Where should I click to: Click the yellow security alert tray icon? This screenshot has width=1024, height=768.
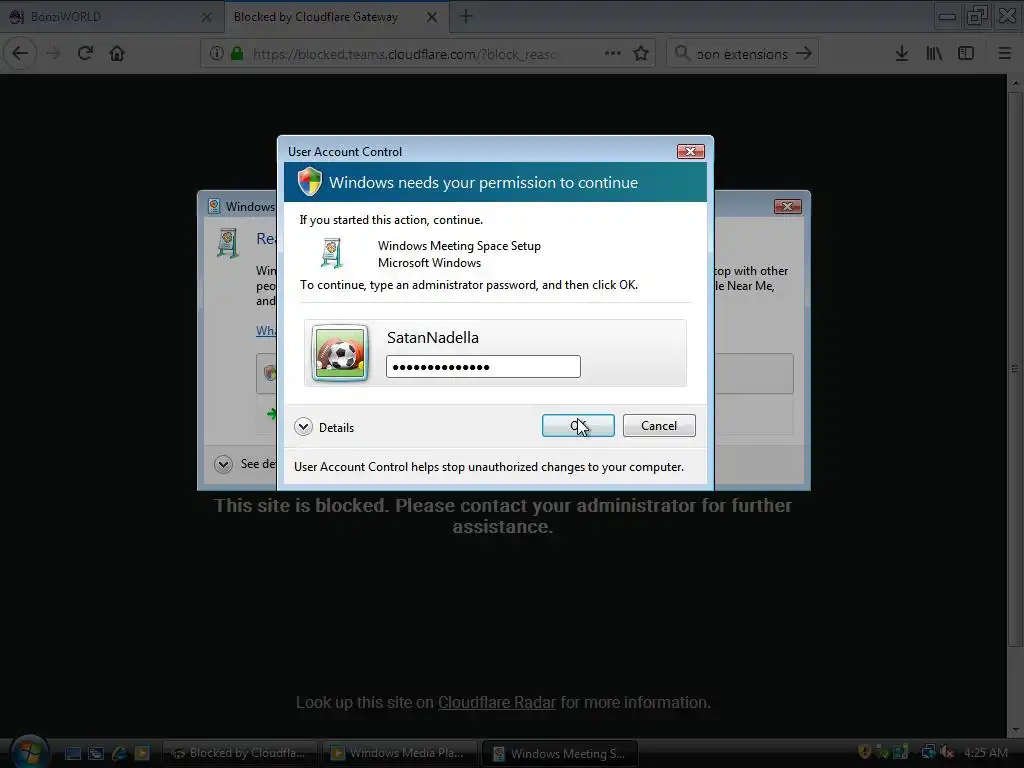[864, 752]
